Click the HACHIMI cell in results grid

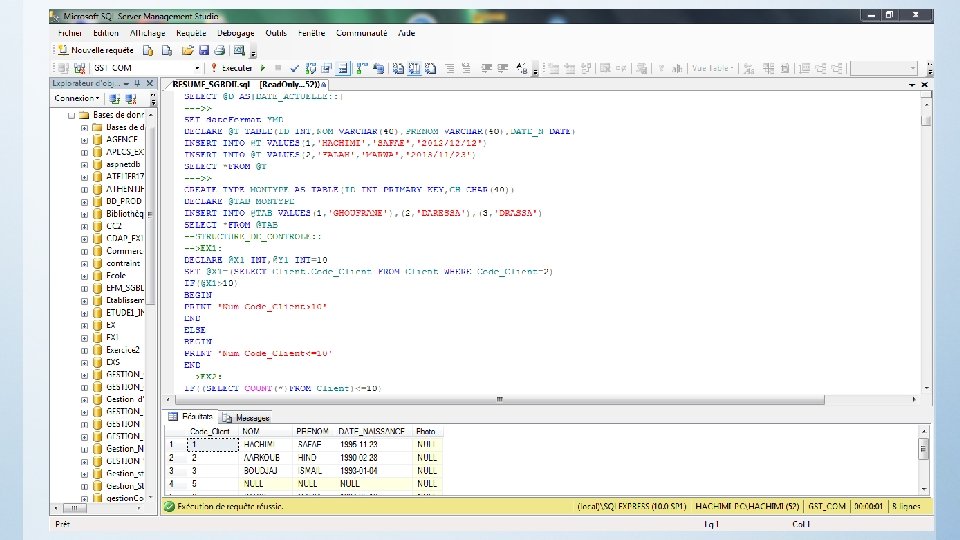pyautogui.click(x=261, y=443)
